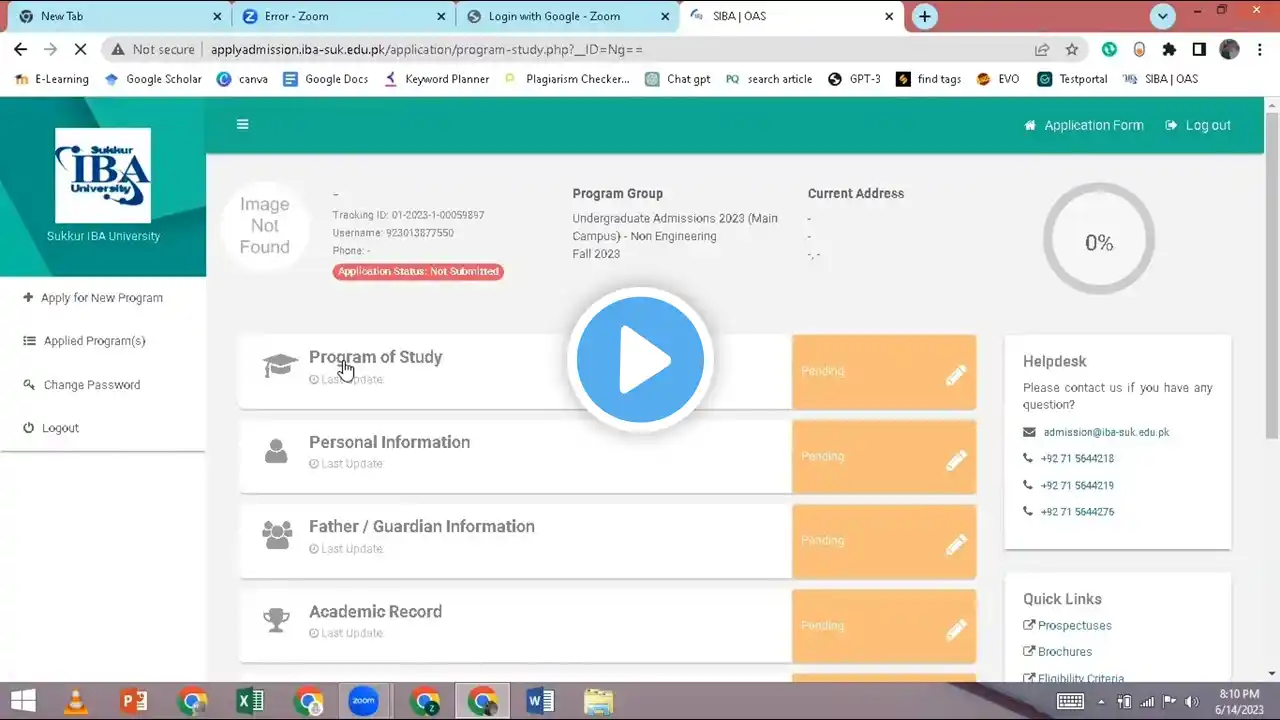Viewport: 1280px width, 720px height.
Task: Click Application Form header link
Action: point(1084,125)
